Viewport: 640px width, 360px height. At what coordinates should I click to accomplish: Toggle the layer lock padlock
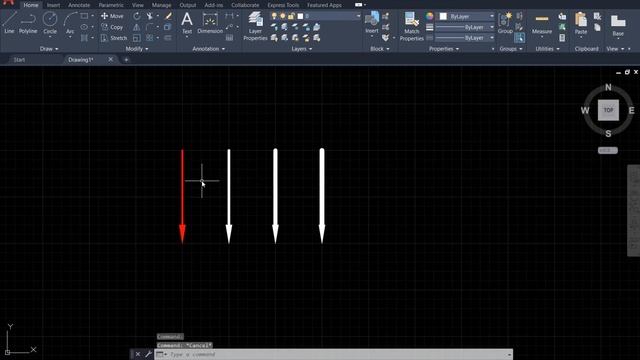(291, 16)
